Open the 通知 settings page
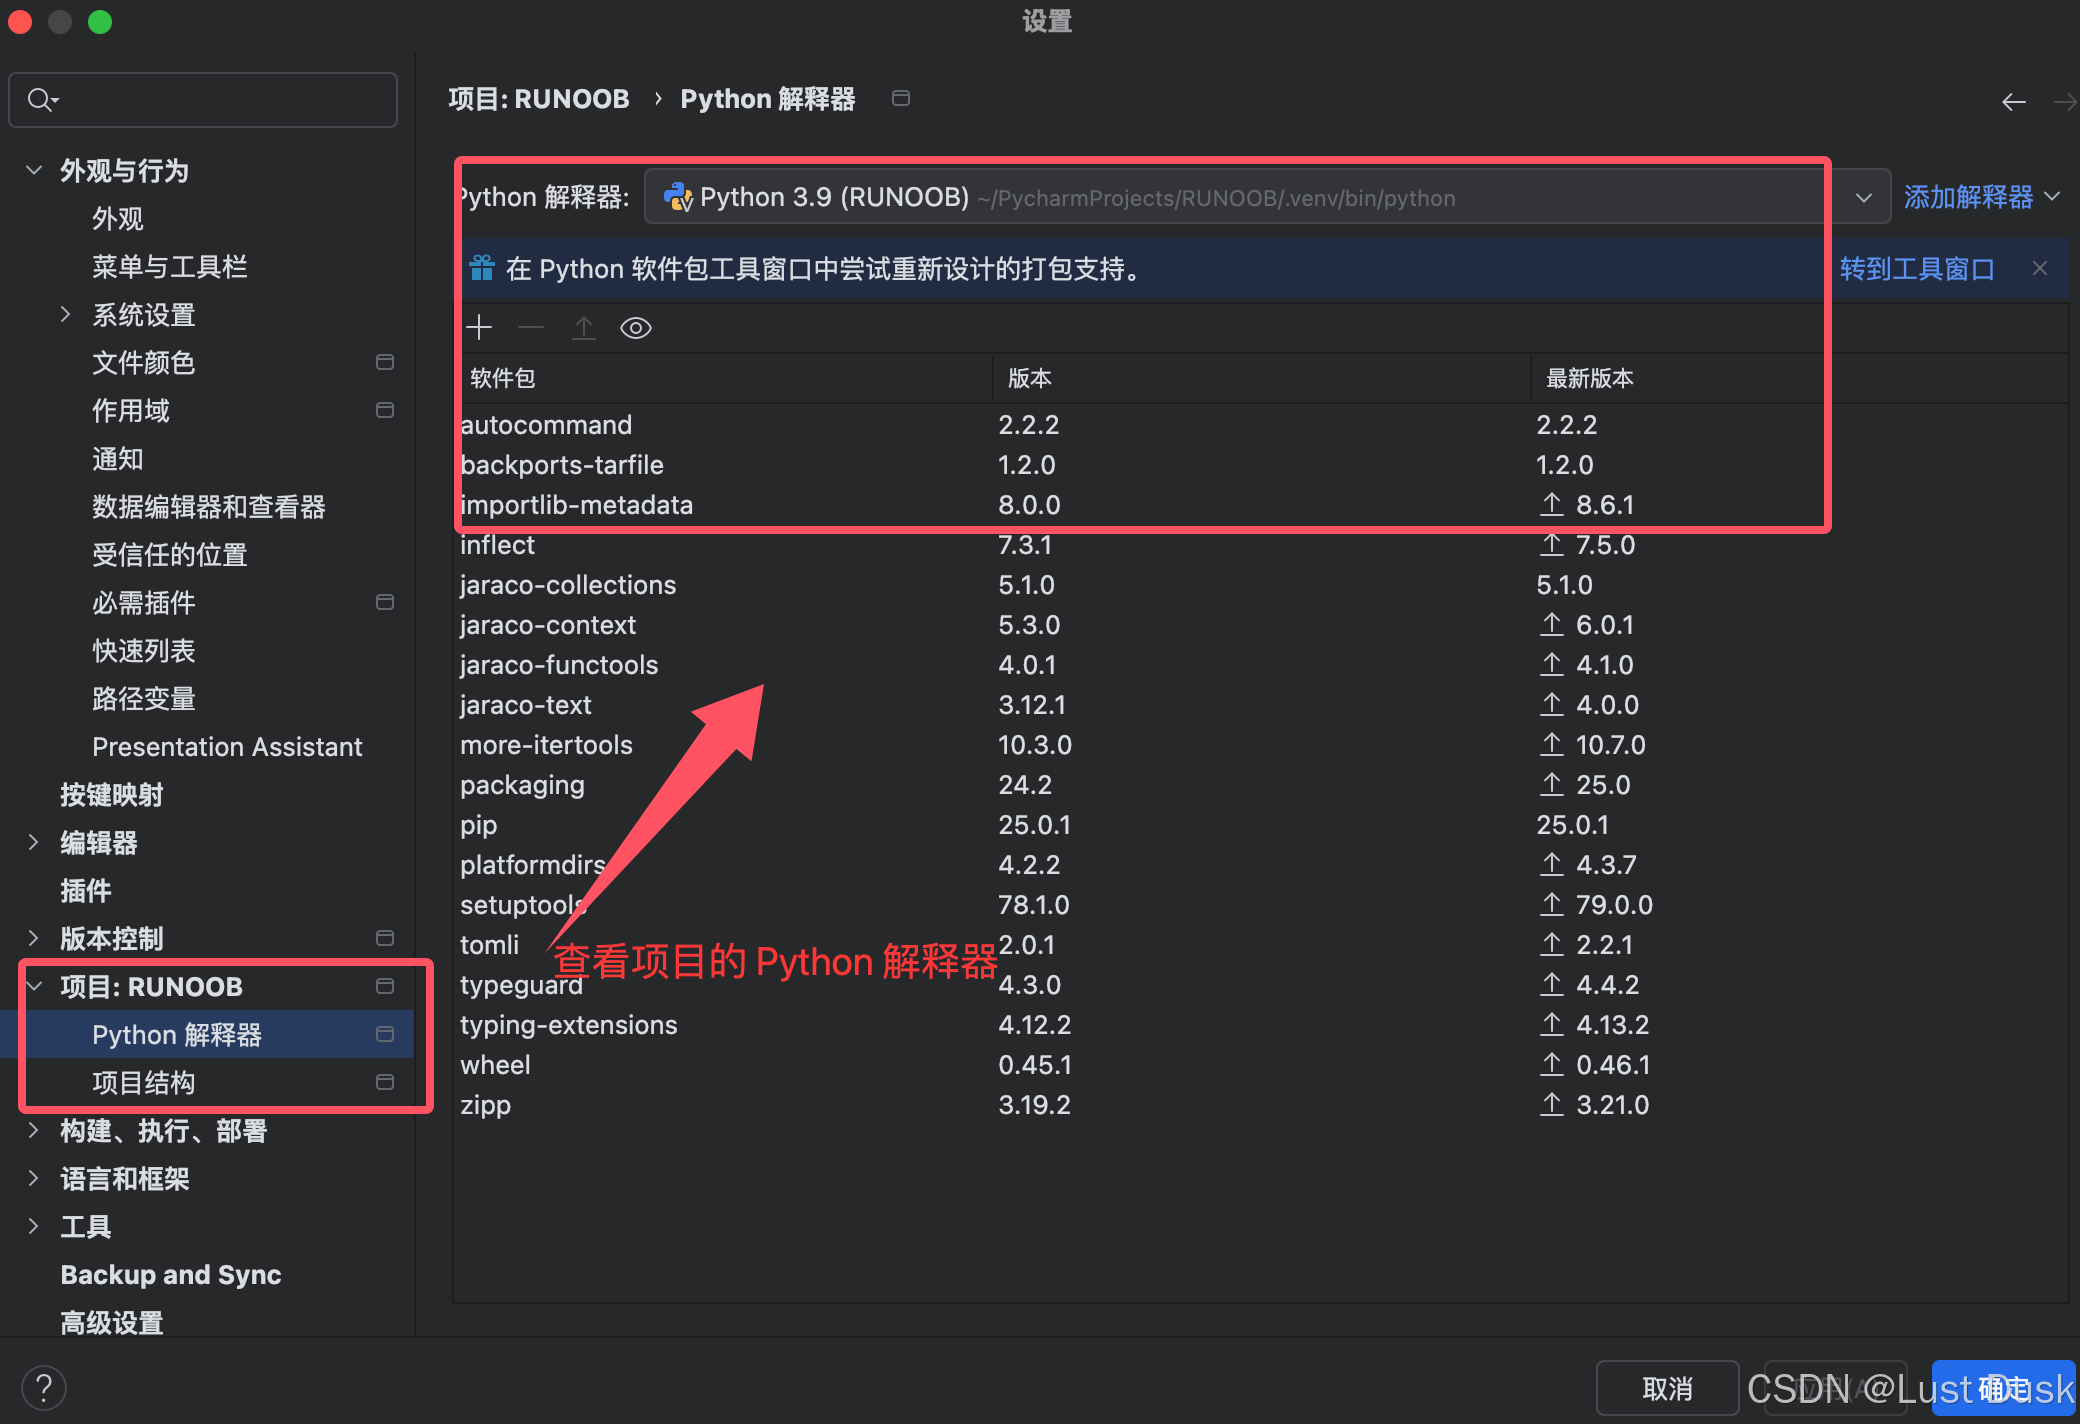 (x=118, y=458)
